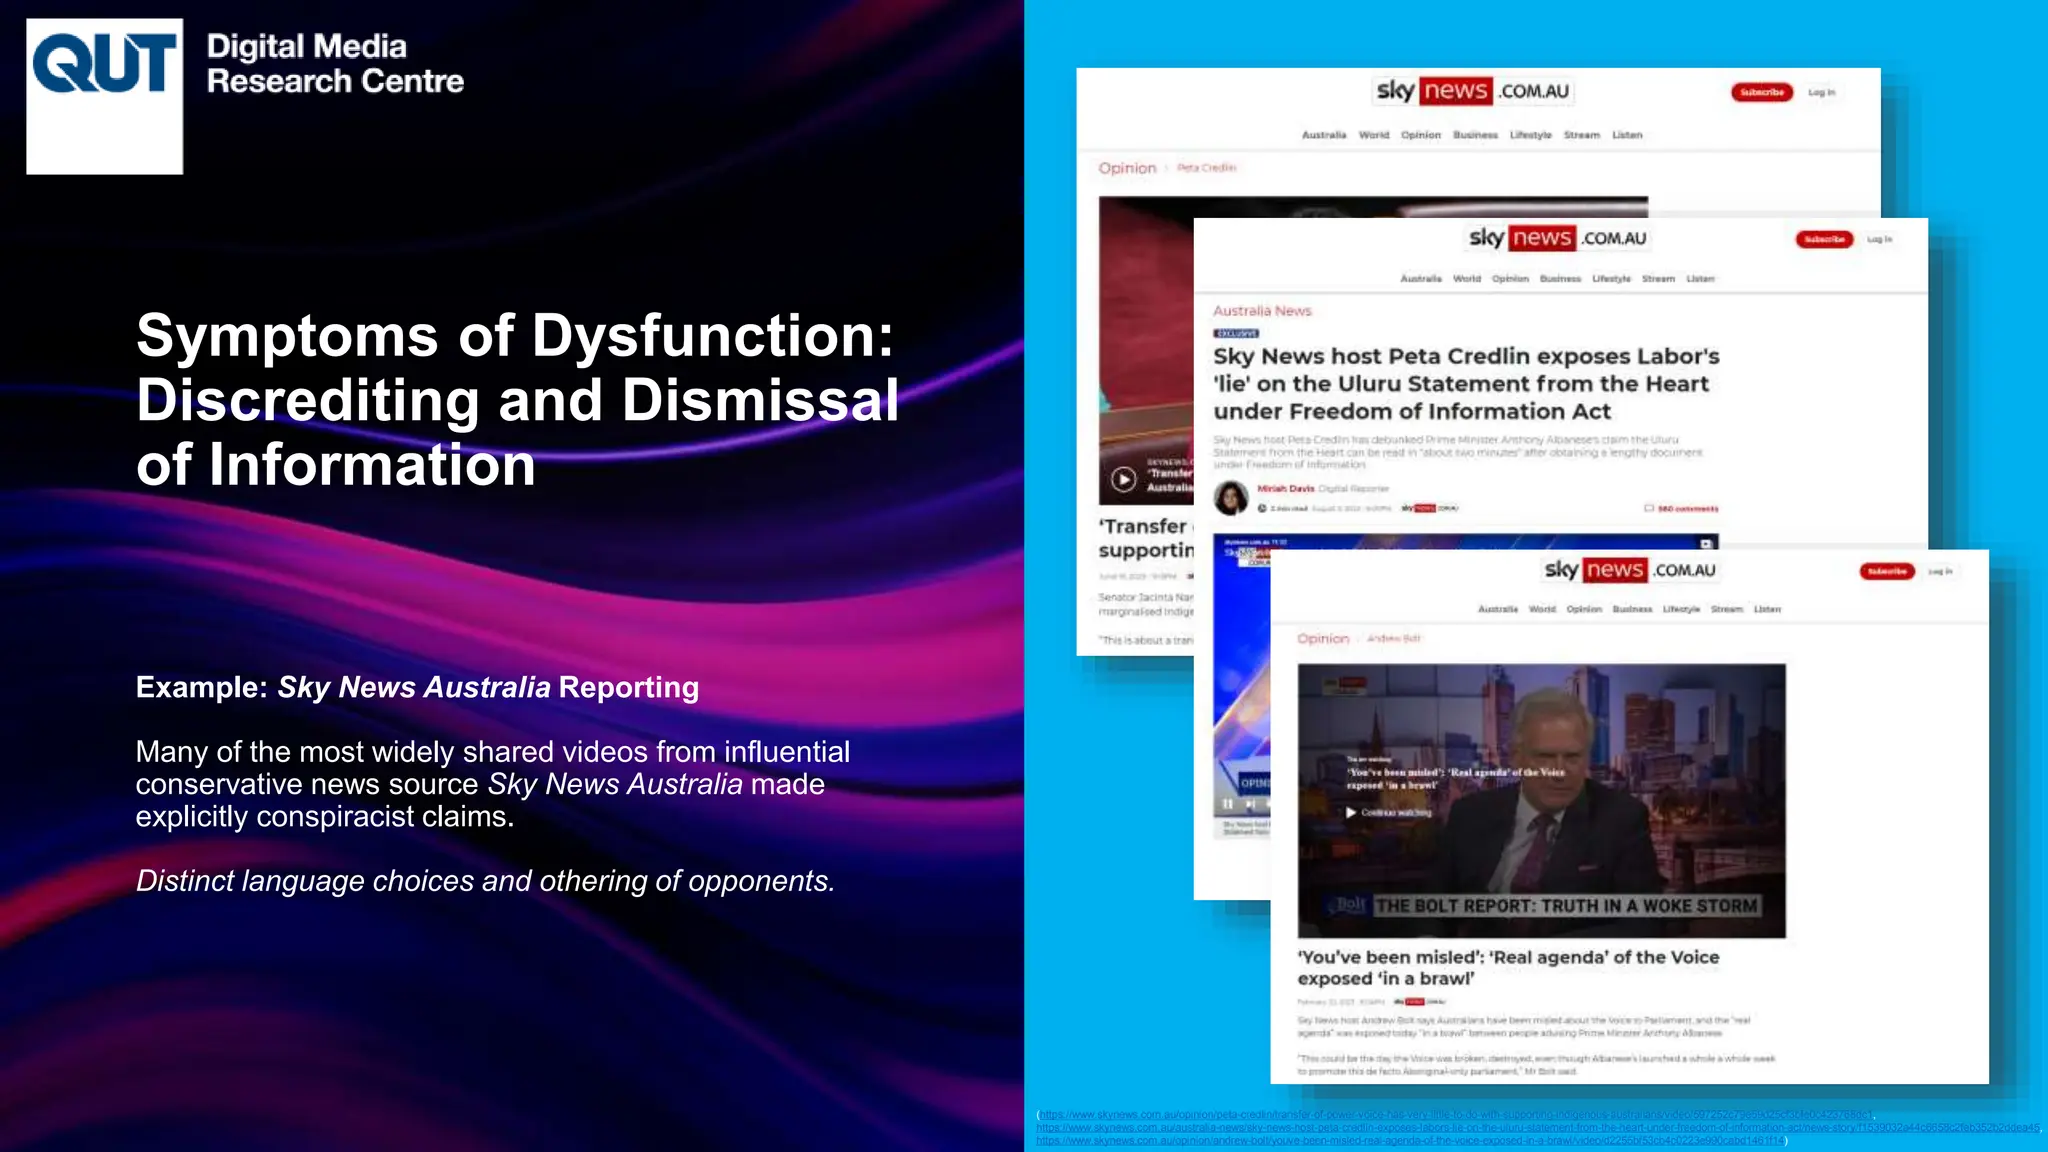
Task: Open Listen in the top Peta Credlin page nav
Action: tap(1627, 135)
